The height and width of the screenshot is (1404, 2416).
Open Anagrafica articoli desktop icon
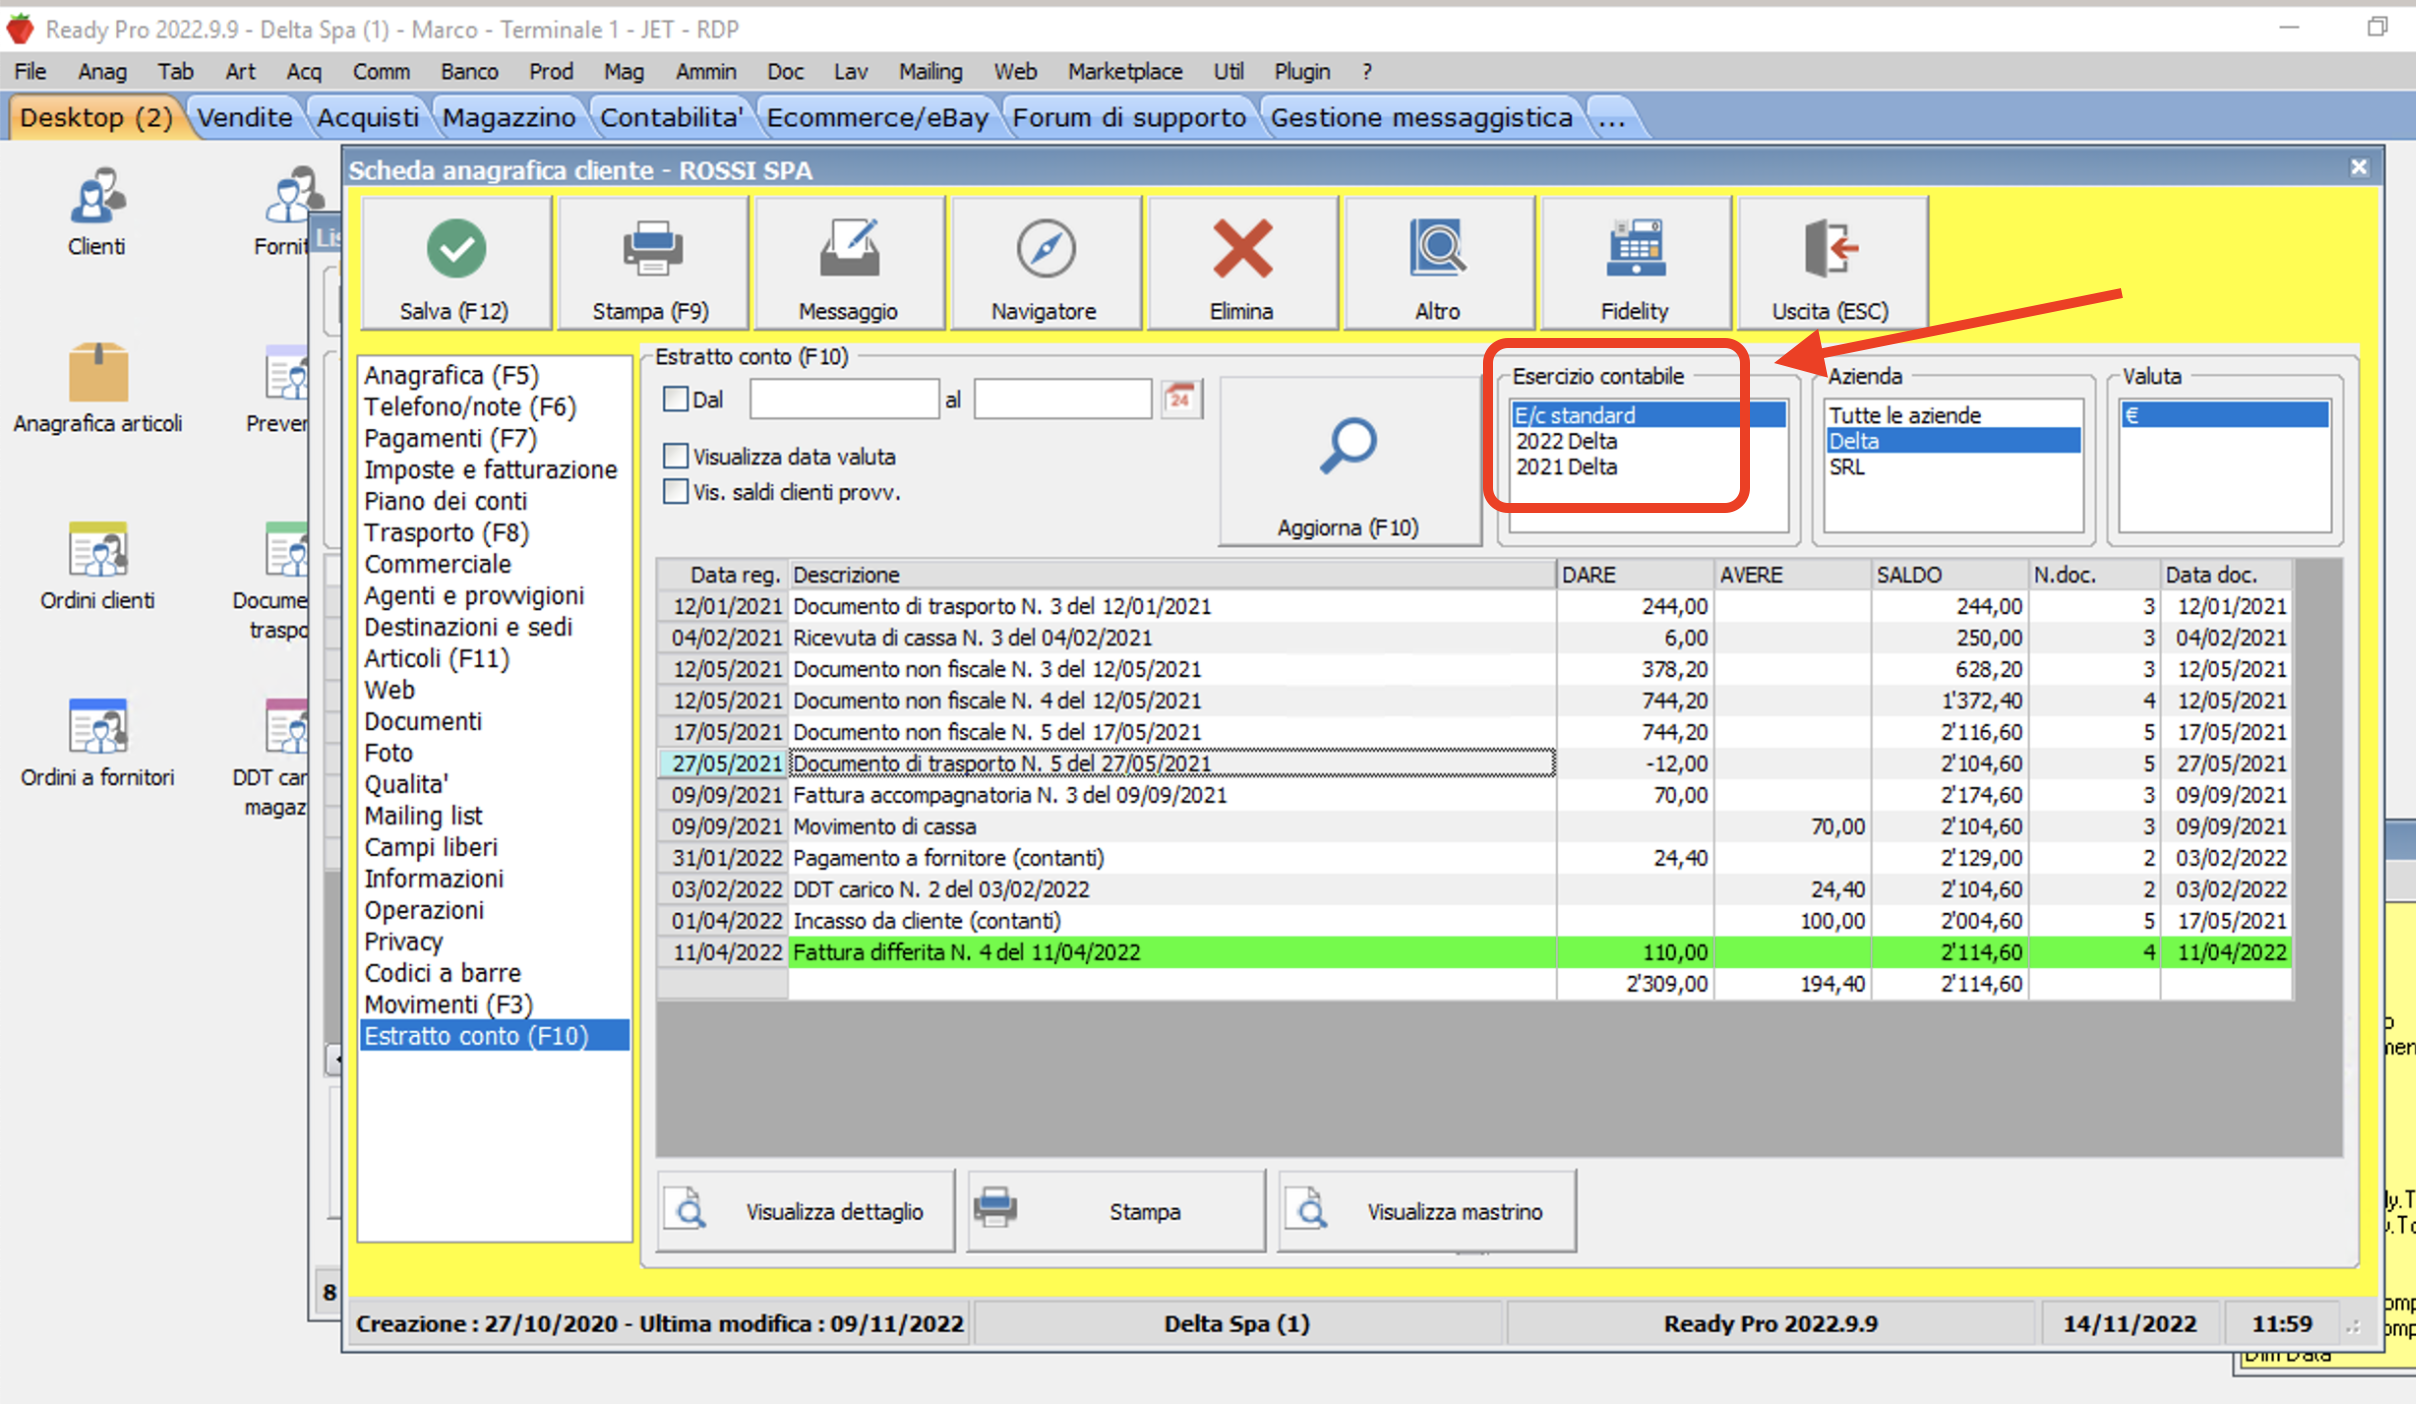coord(98,373)
